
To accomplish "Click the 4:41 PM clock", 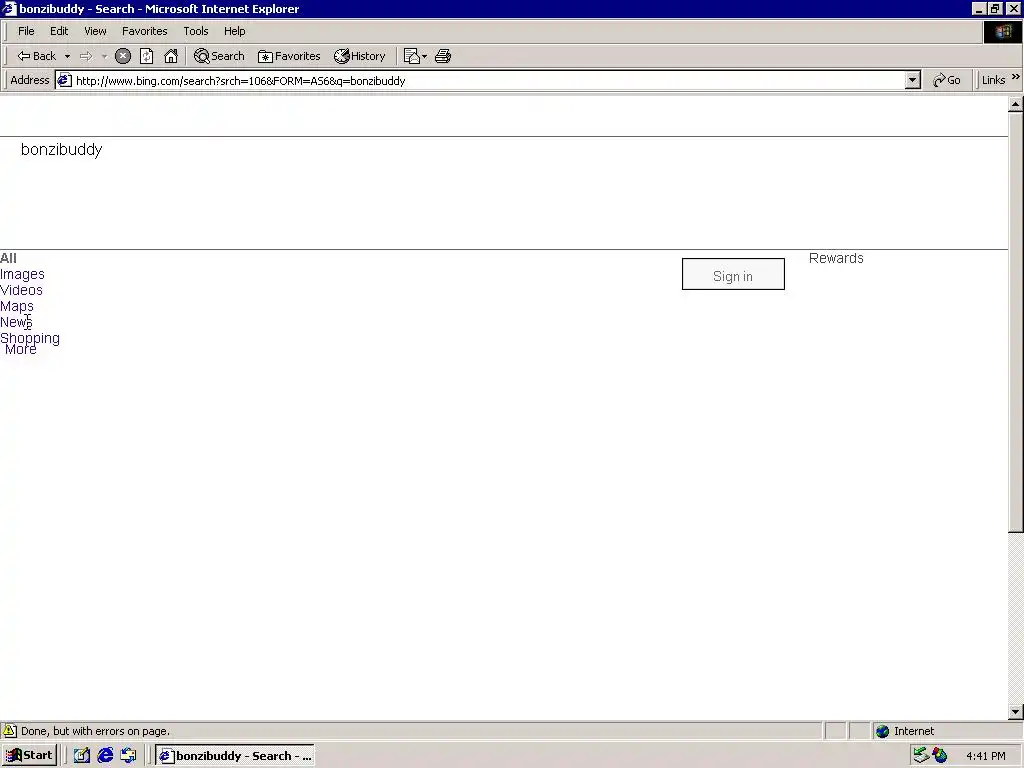I will 985,756.
